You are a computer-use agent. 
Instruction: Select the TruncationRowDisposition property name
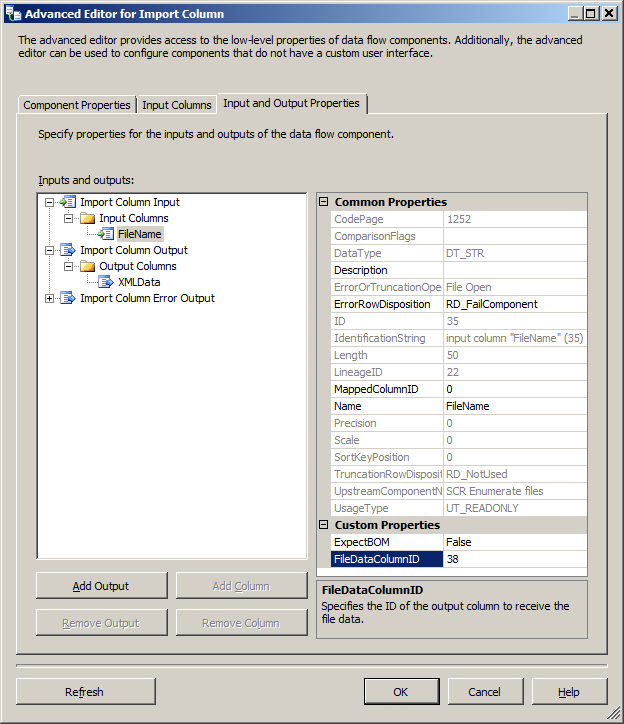(387, 474)
